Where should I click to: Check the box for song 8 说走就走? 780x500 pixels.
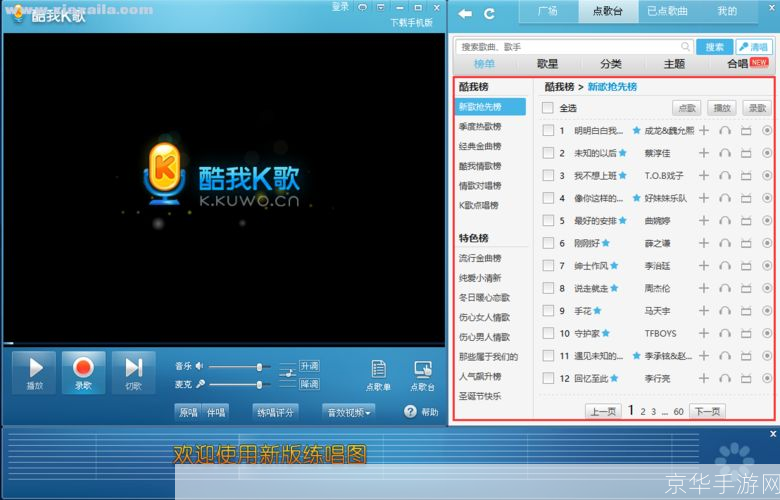pyautogui.click(x=548, y=288)
